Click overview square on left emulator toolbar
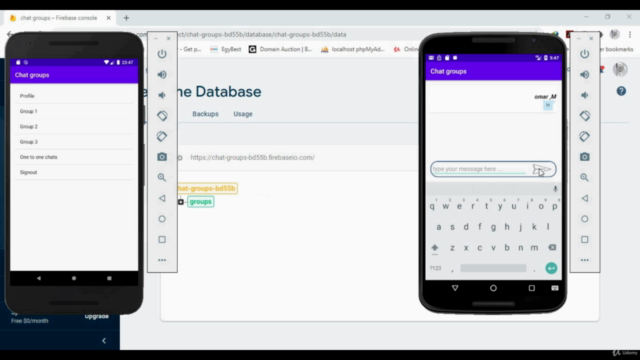 pyautogui.click(x=162, y=240)
